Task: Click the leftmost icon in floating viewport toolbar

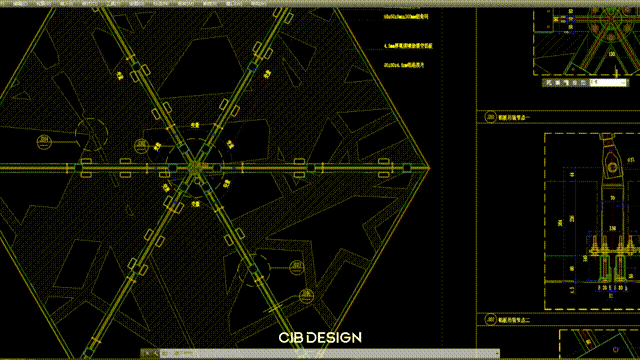Action: (x=549, y=83)
